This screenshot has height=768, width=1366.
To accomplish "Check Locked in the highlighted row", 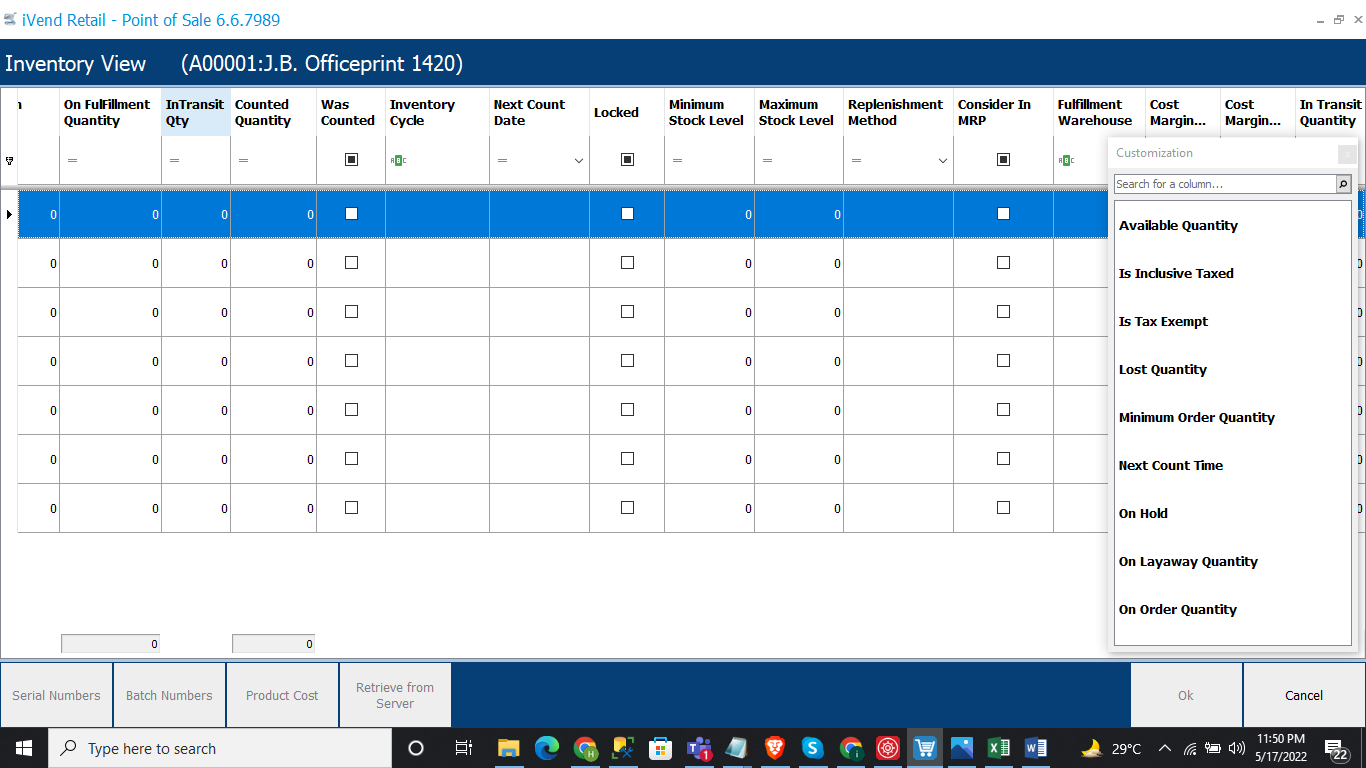I will 627,214.
